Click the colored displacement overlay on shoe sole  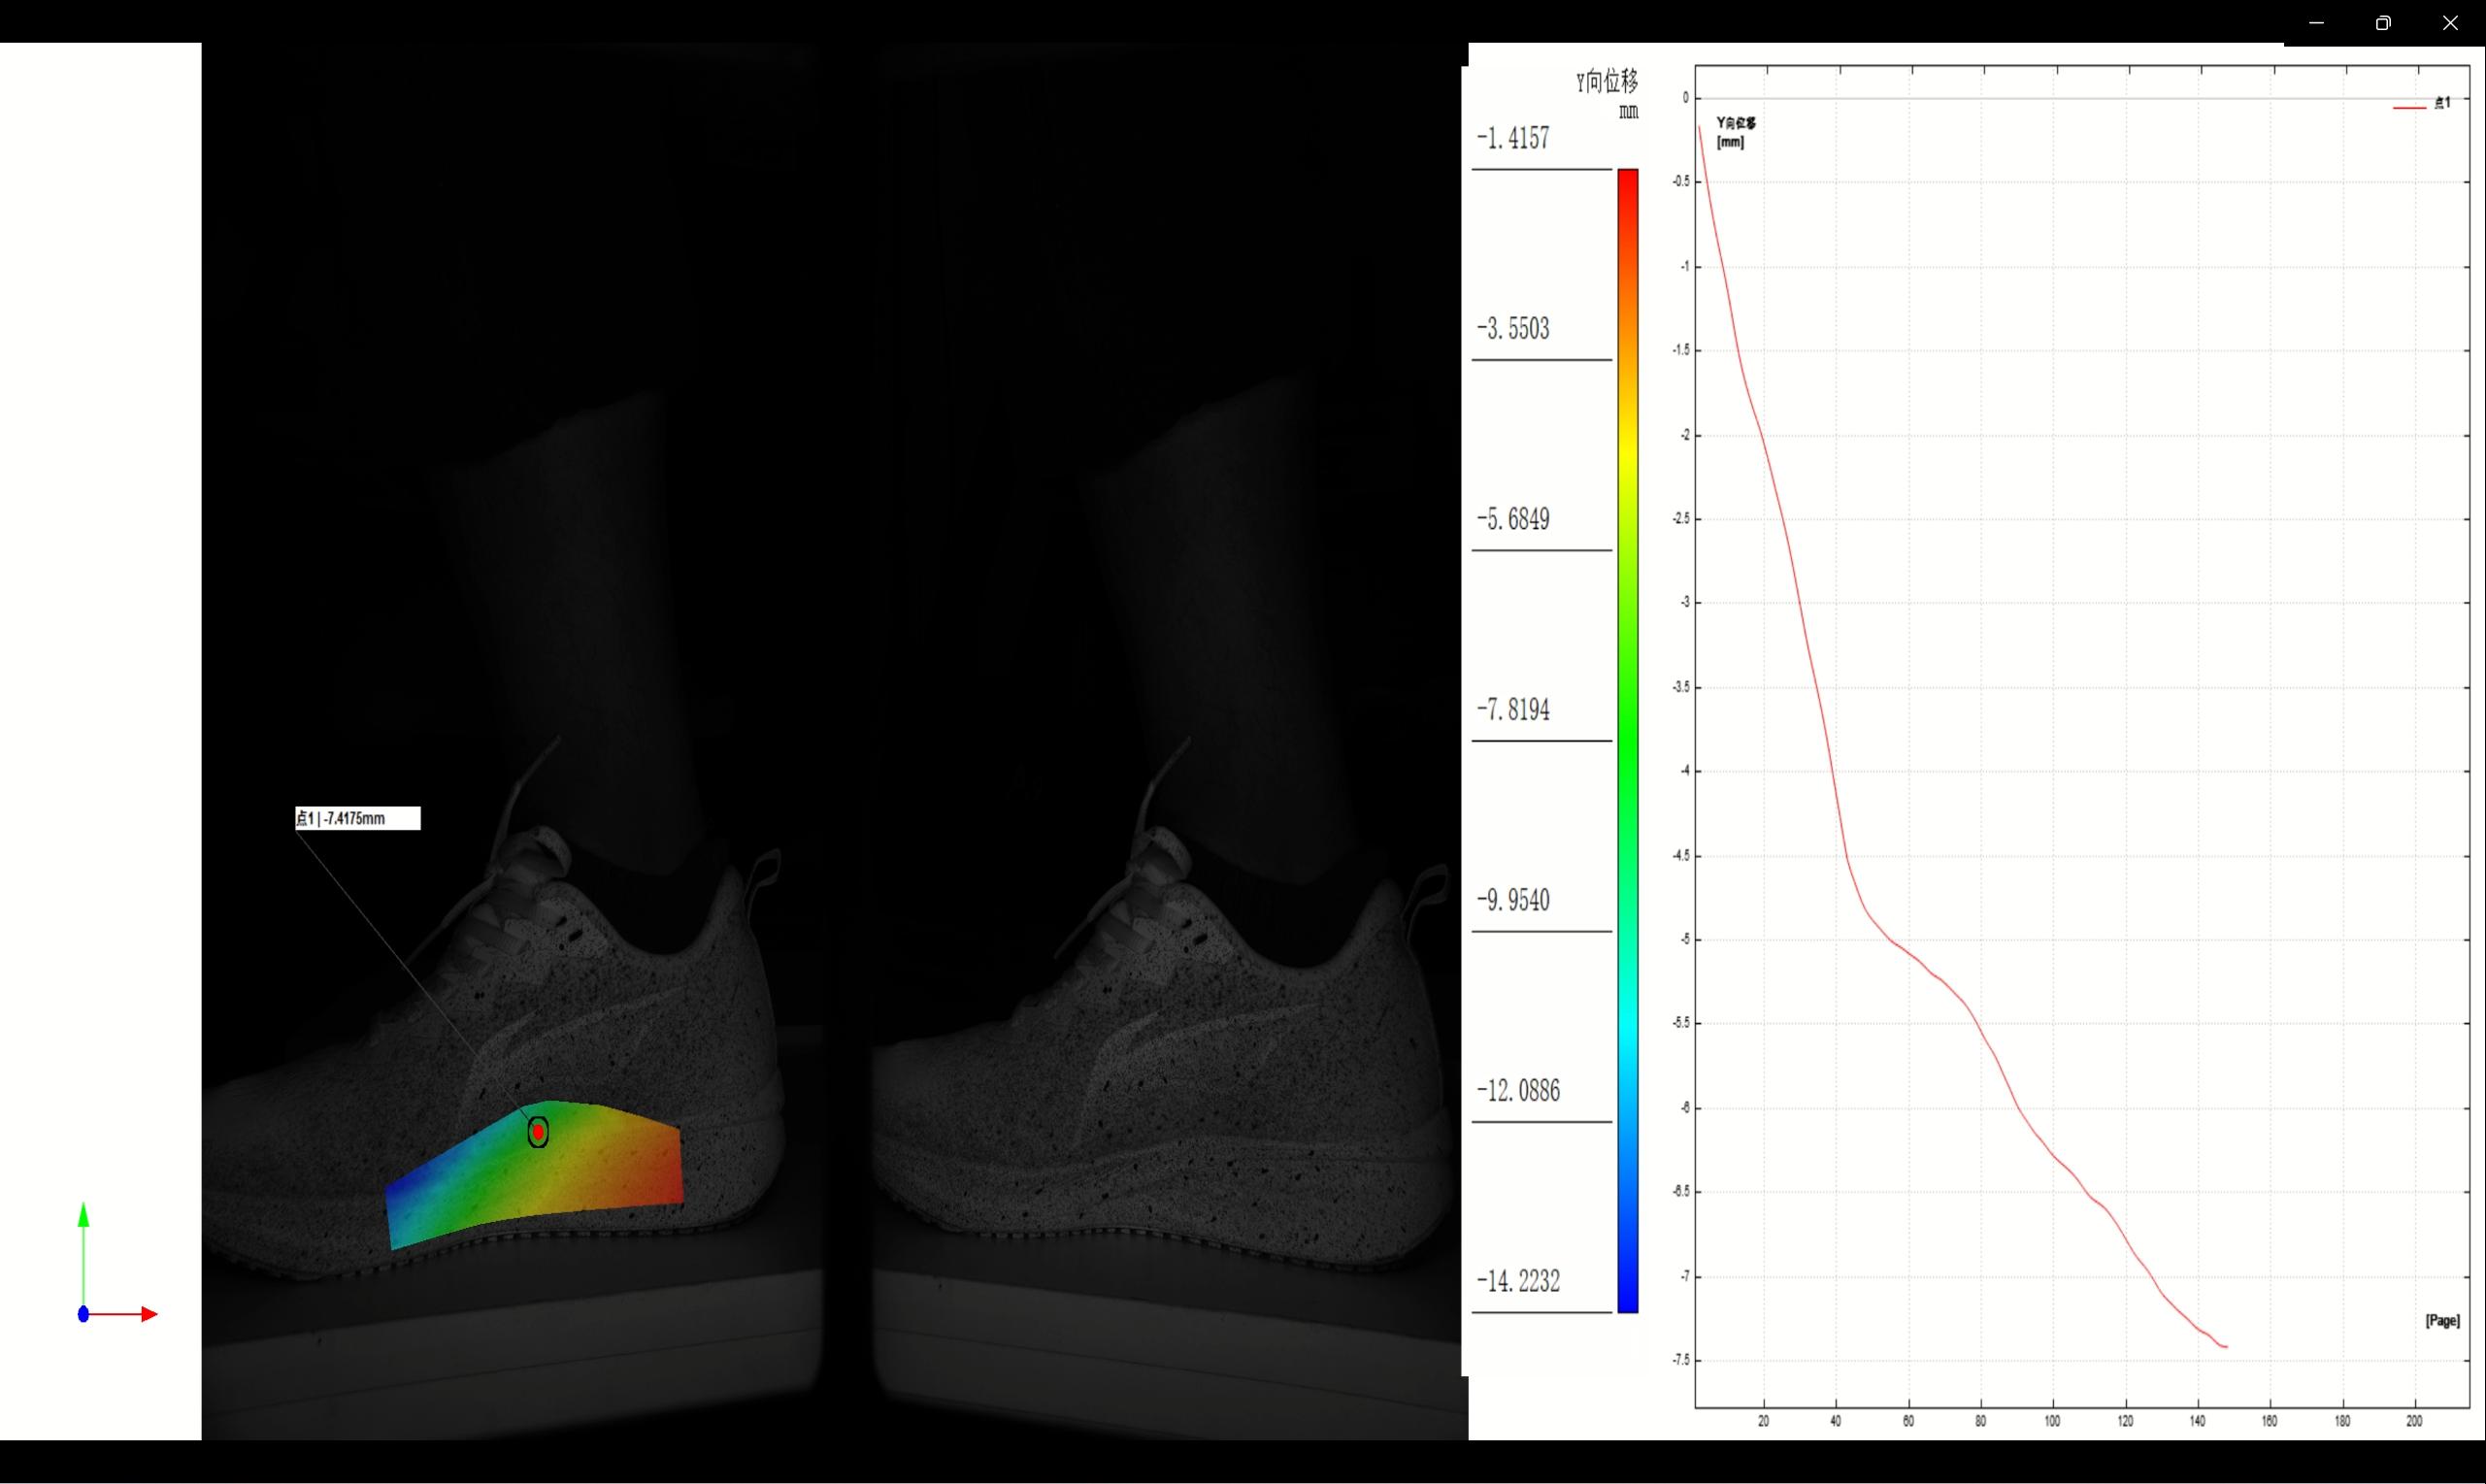[560, 1175]
